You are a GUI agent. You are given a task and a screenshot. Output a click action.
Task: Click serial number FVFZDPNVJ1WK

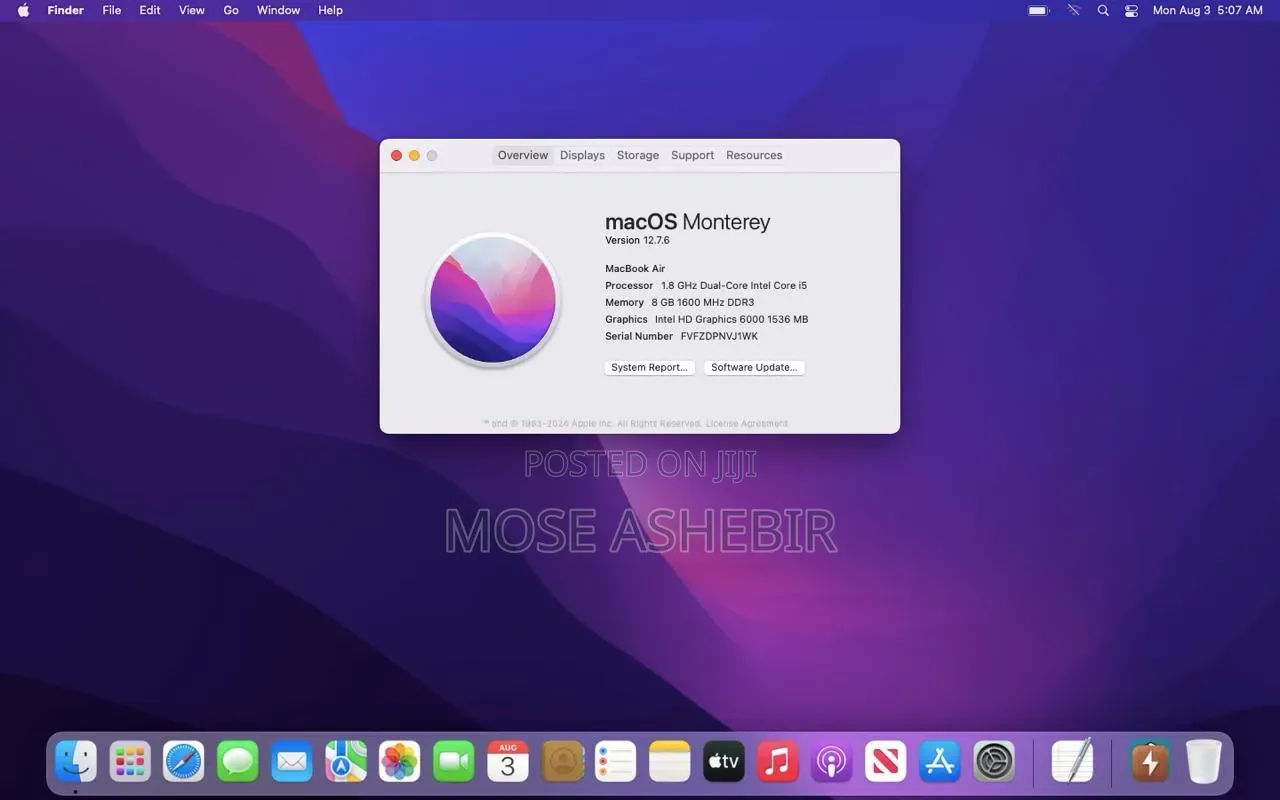(719, 336)
